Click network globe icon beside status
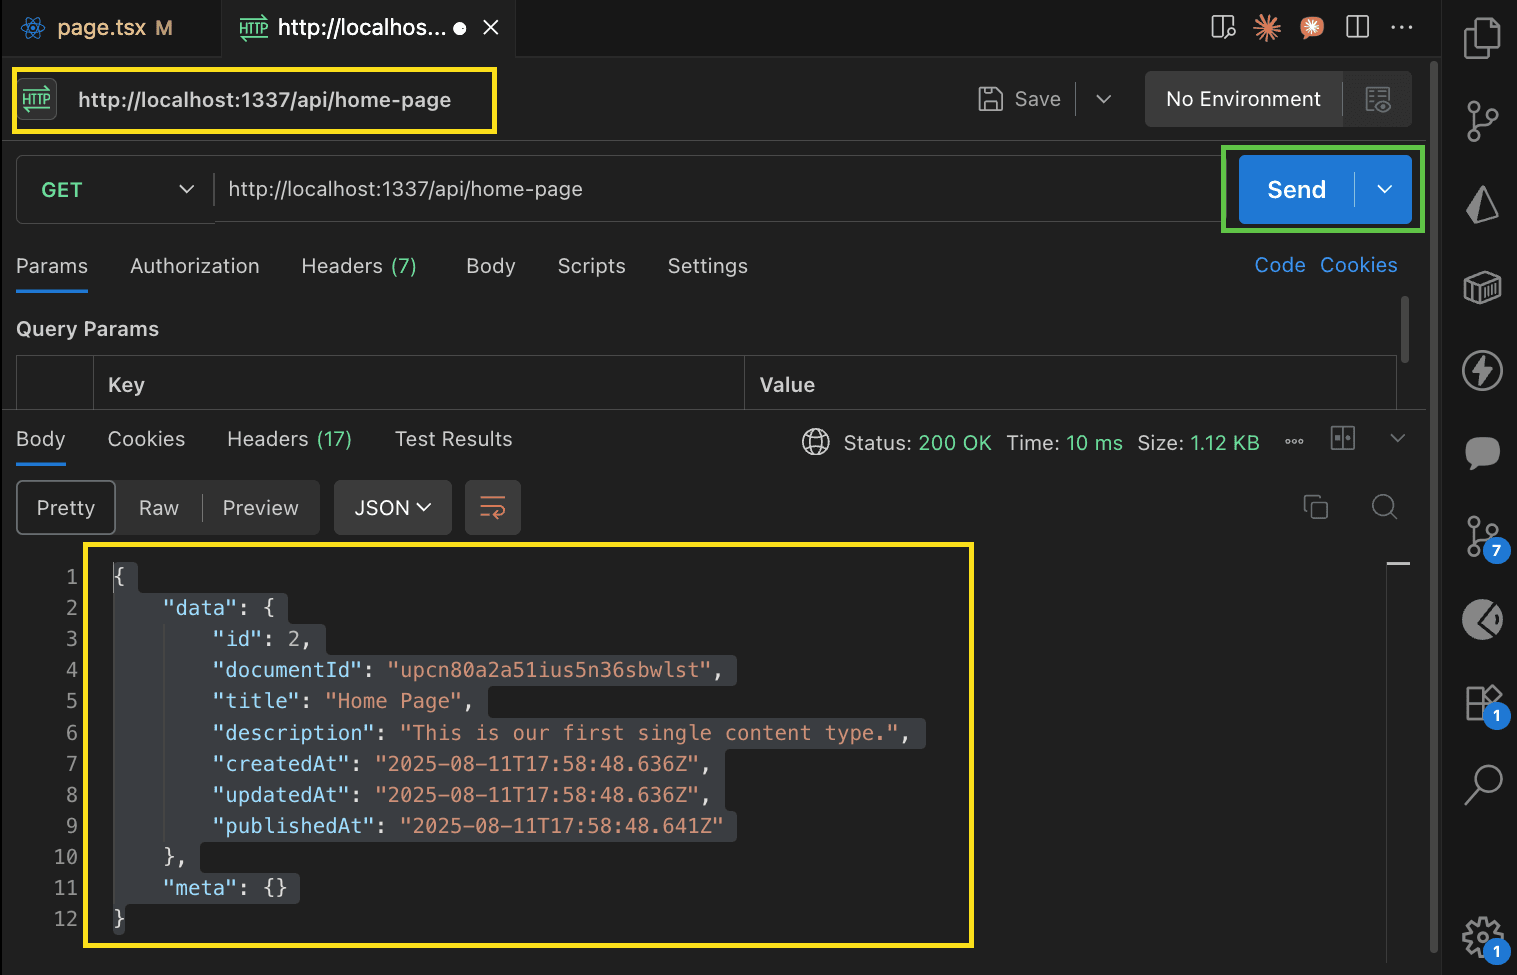The width and height of the screenshot is (1517, 975). coord(816,442)
